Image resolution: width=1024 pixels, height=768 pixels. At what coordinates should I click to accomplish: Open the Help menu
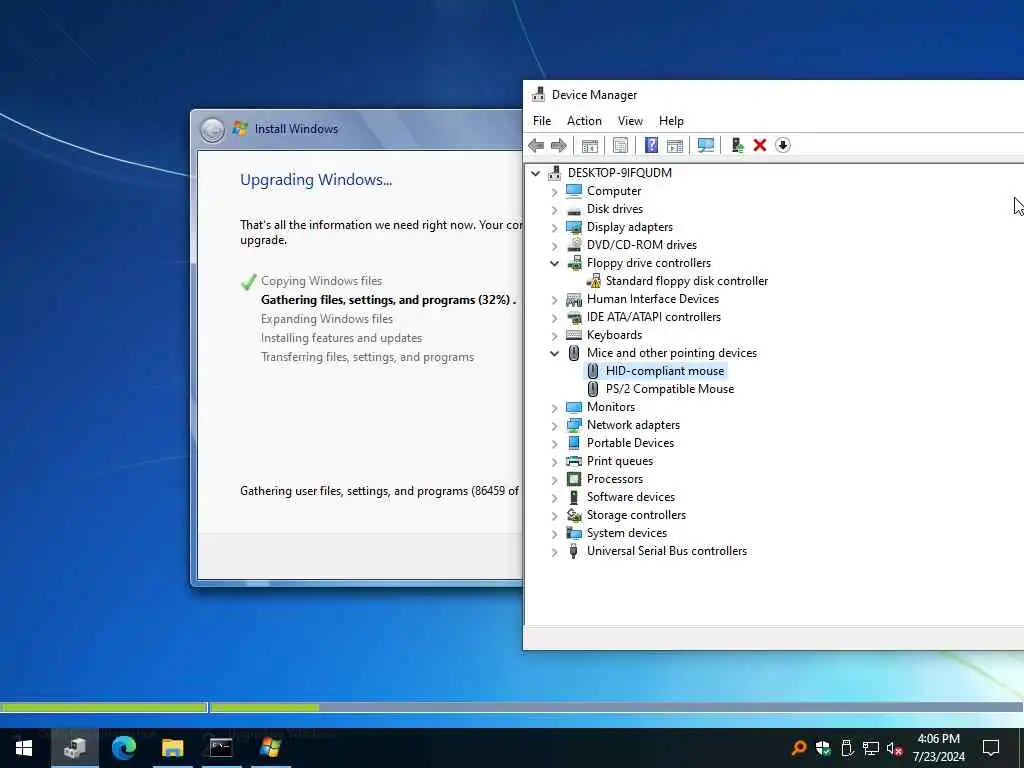[671, 121]
